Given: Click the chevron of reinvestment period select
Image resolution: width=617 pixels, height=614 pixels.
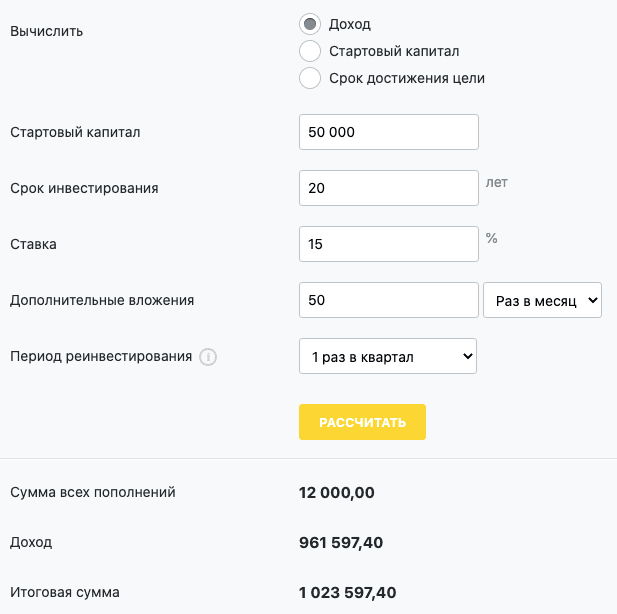Looking at the screenshot, I should pos(468,356).
